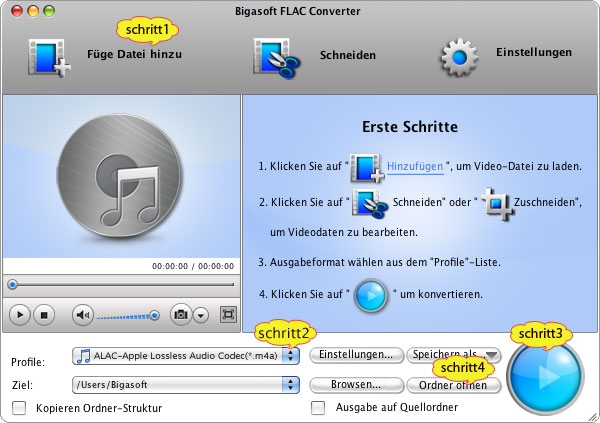Open snapshot options dropdown arrow
The width and height of the screenshot is (600, 423).
(x=201, y=315)
